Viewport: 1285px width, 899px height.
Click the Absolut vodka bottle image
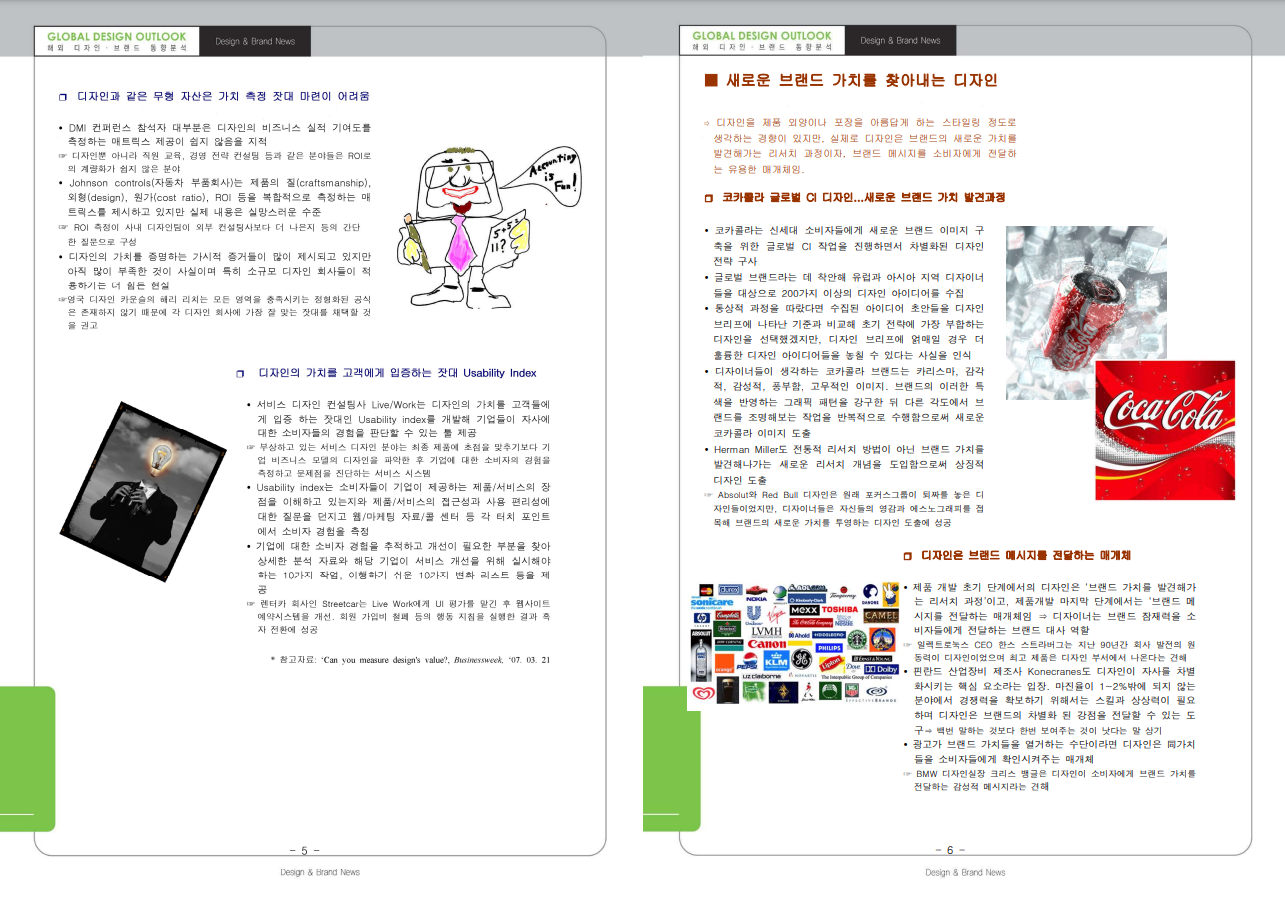[702, 655]
